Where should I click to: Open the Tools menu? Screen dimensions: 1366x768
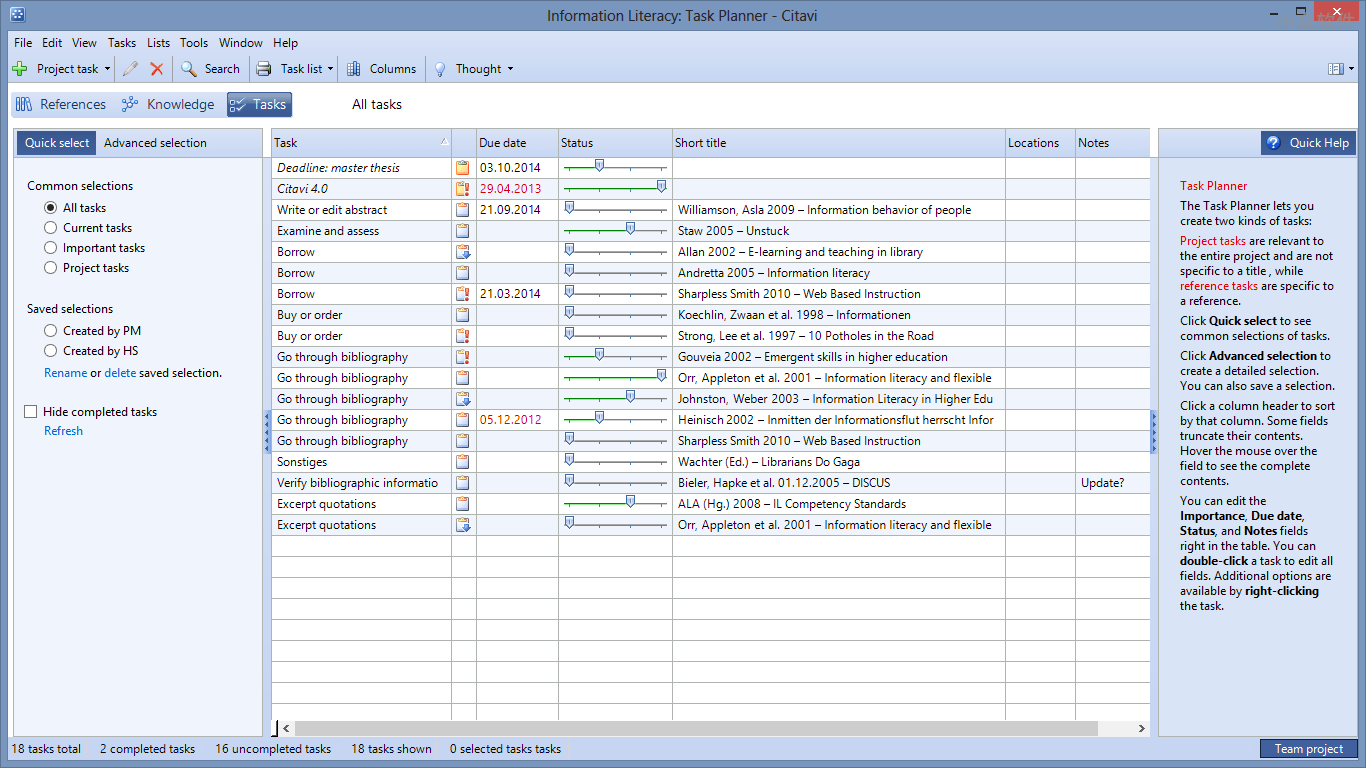194,43
